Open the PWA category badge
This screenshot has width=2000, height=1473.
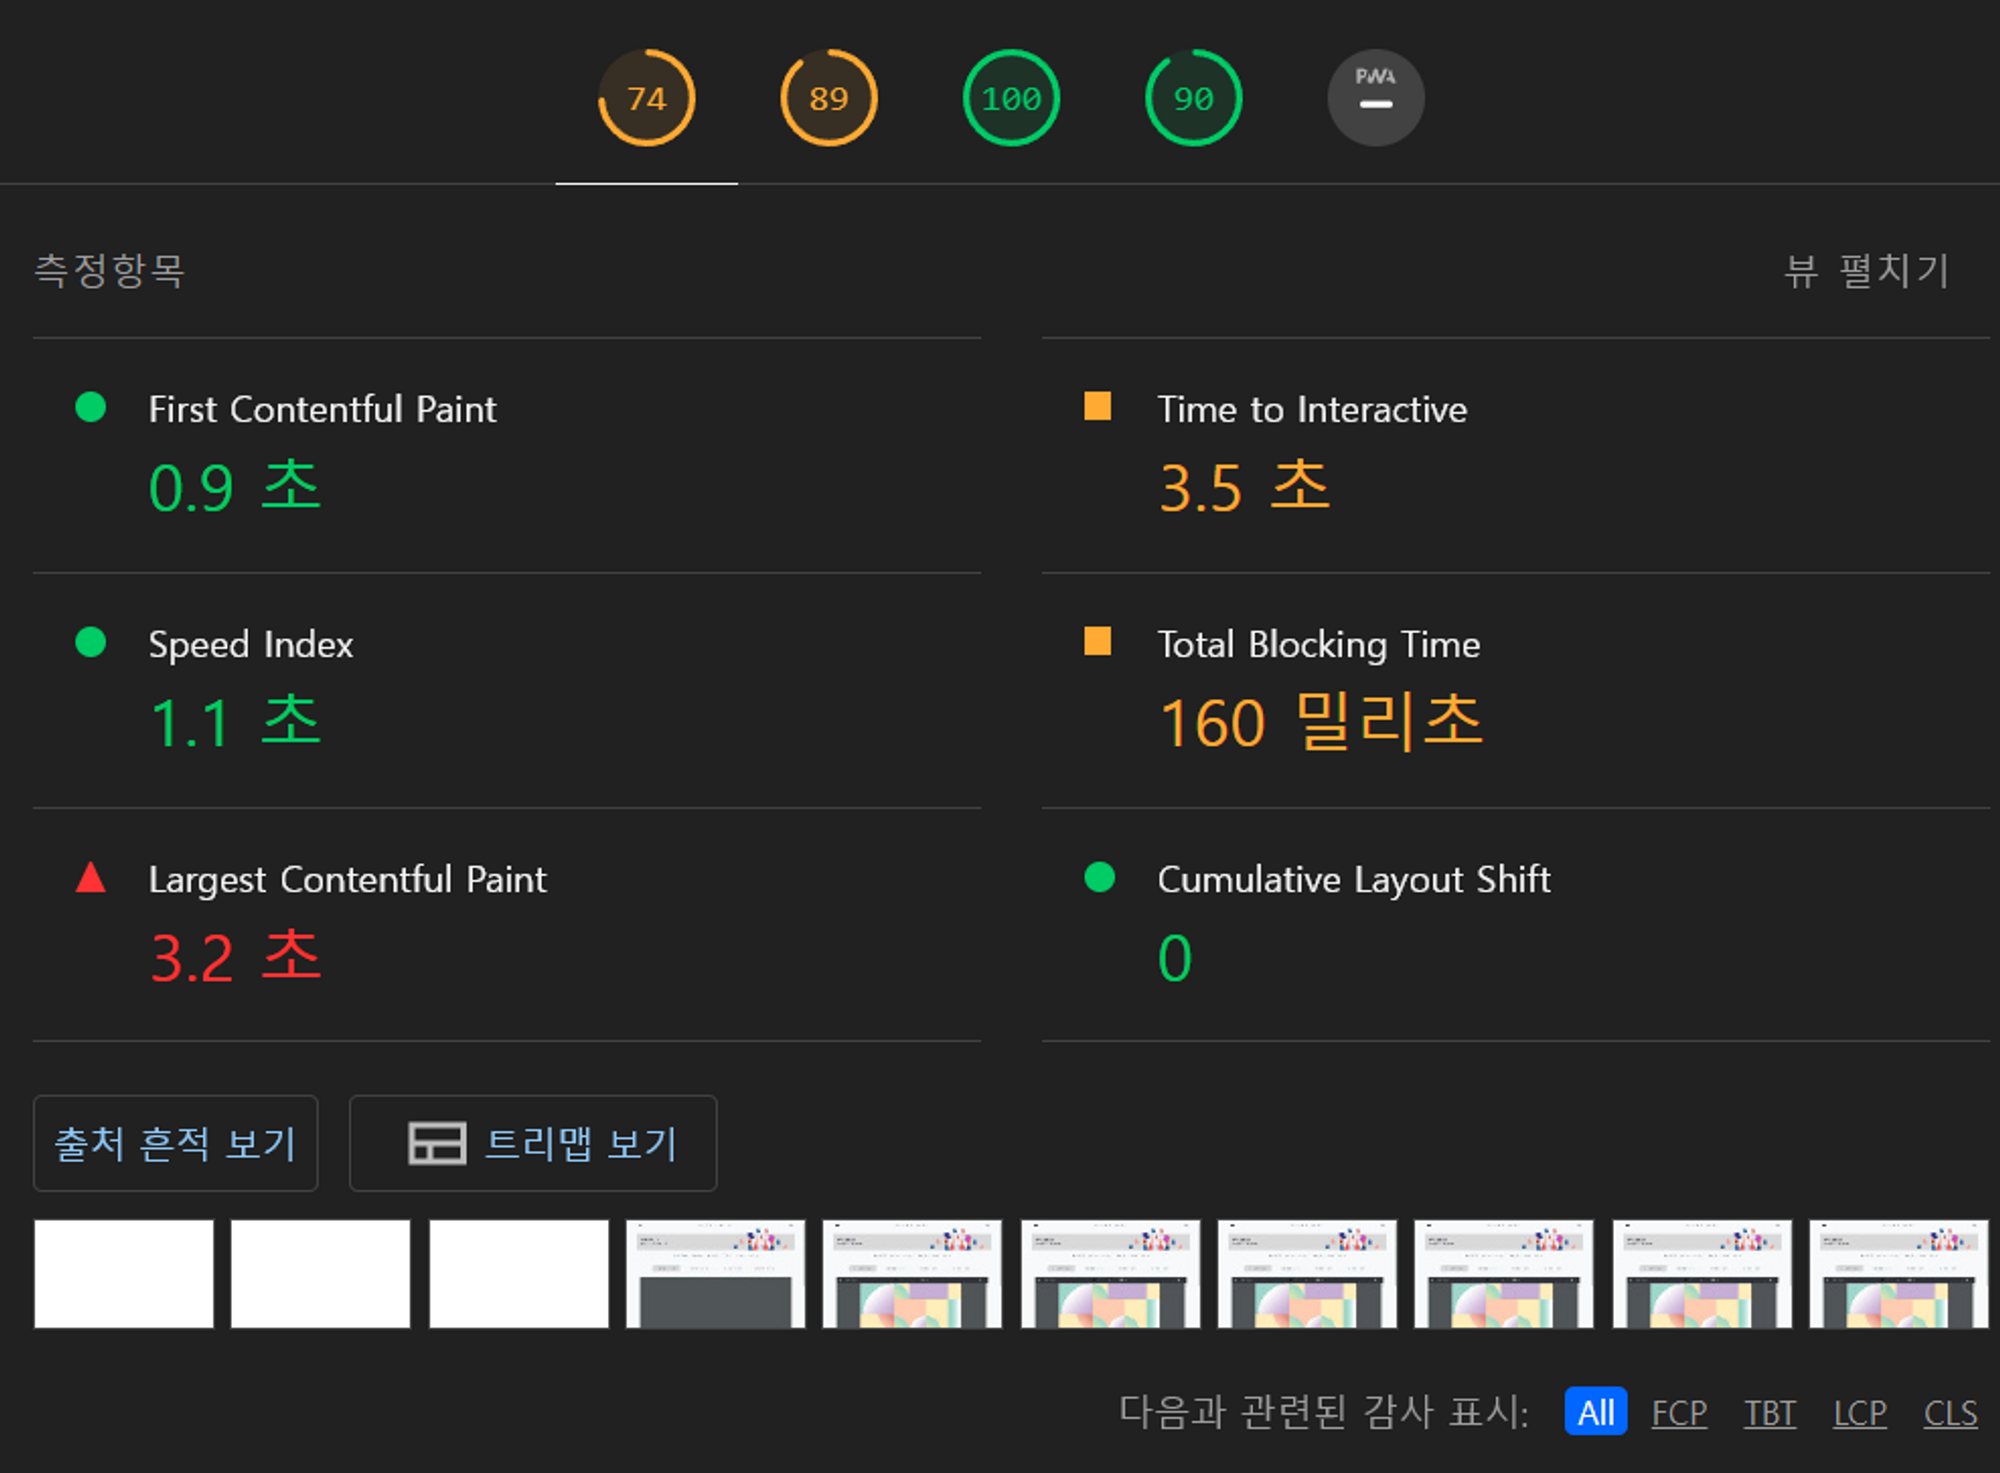[x=1375, y=98]
